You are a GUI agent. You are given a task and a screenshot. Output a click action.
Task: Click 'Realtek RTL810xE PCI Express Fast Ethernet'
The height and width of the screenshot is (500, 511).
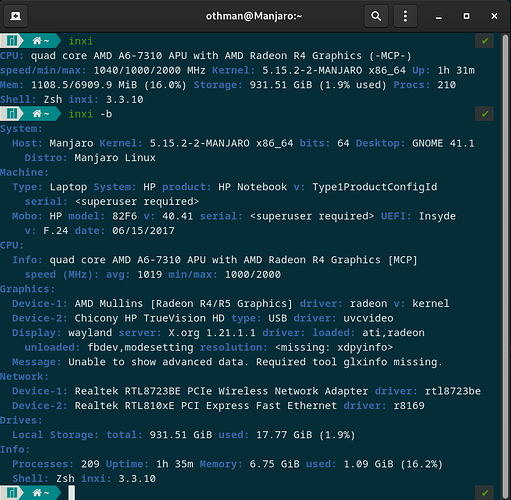click(206, 406)
